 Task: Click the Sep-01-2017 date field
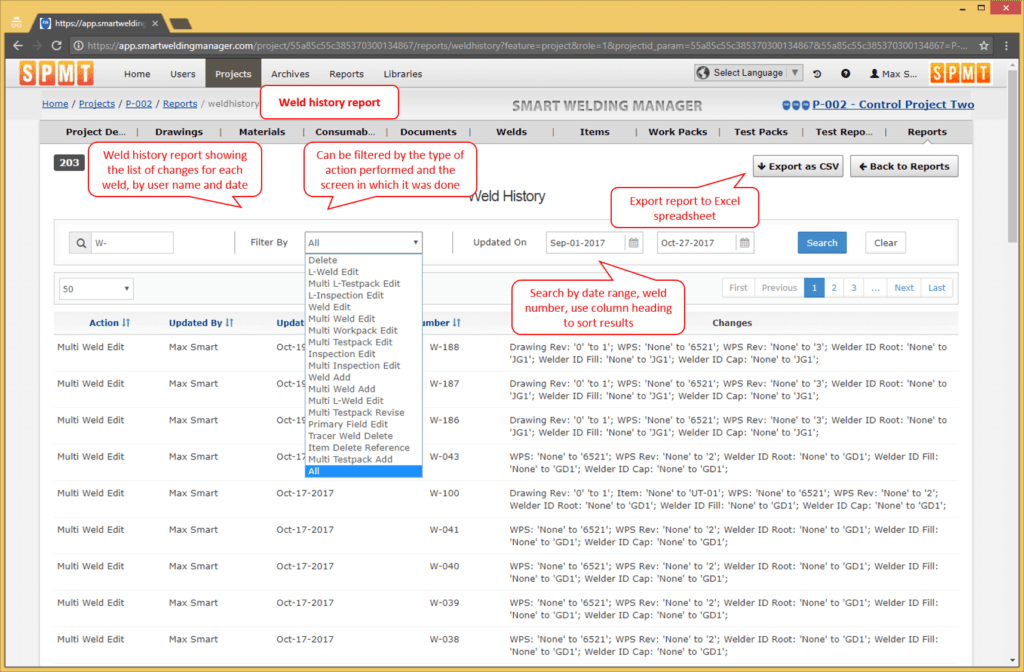pyautogui.click(x=585, y=242)
